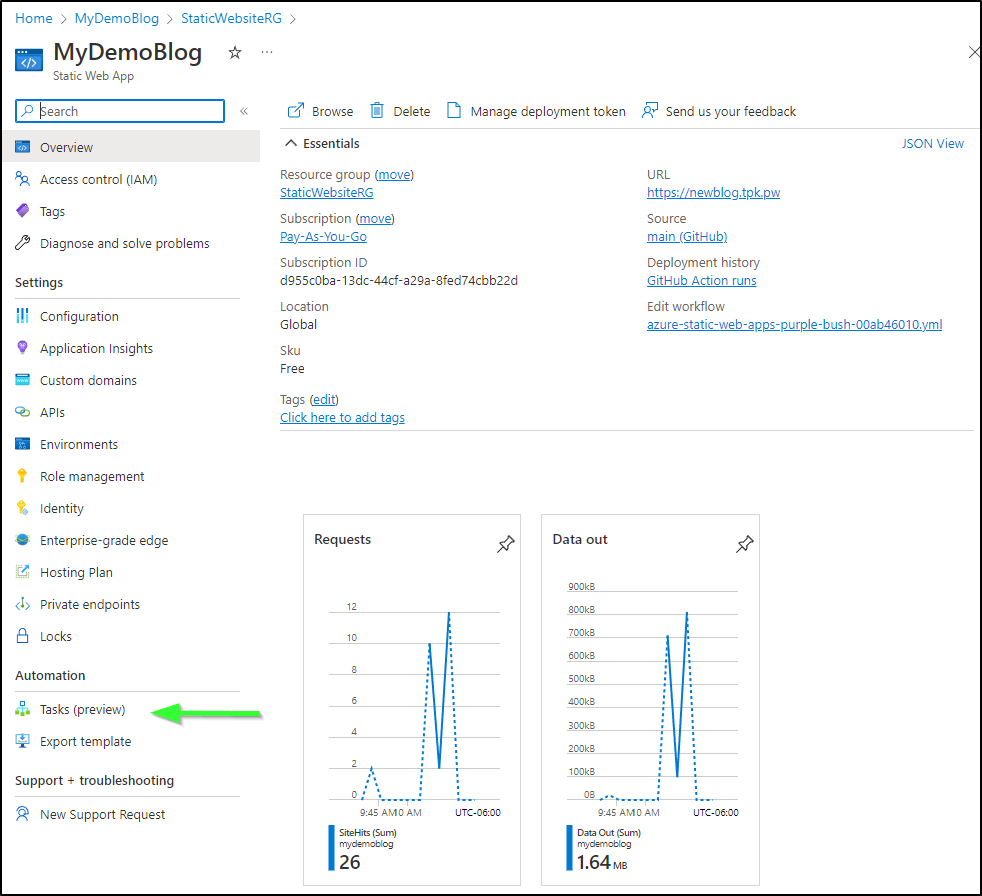Screen dimensions: 982x896
Task: Go to Home breadcrumb
Action: [34, 18]
